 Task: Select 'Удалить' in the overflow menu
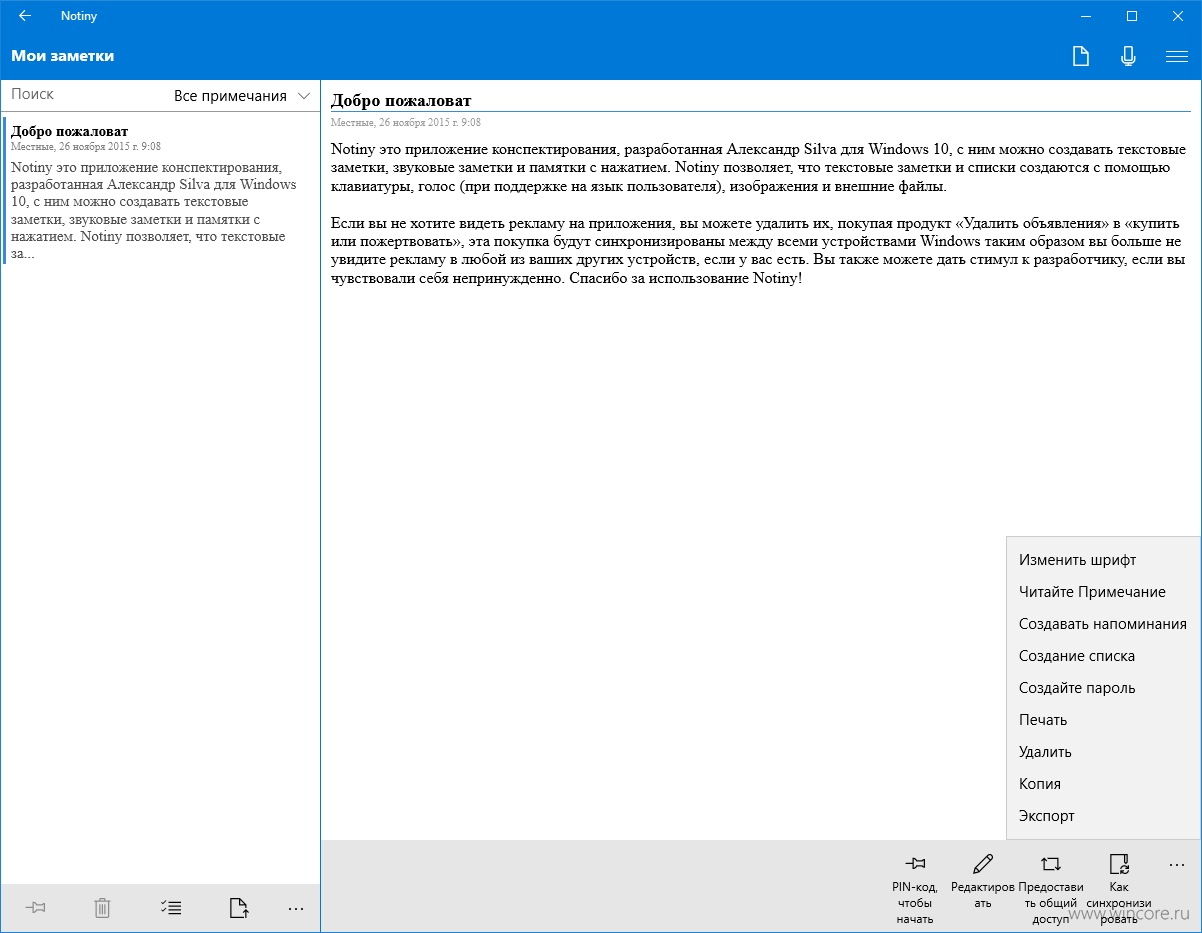click(1103, 752)
